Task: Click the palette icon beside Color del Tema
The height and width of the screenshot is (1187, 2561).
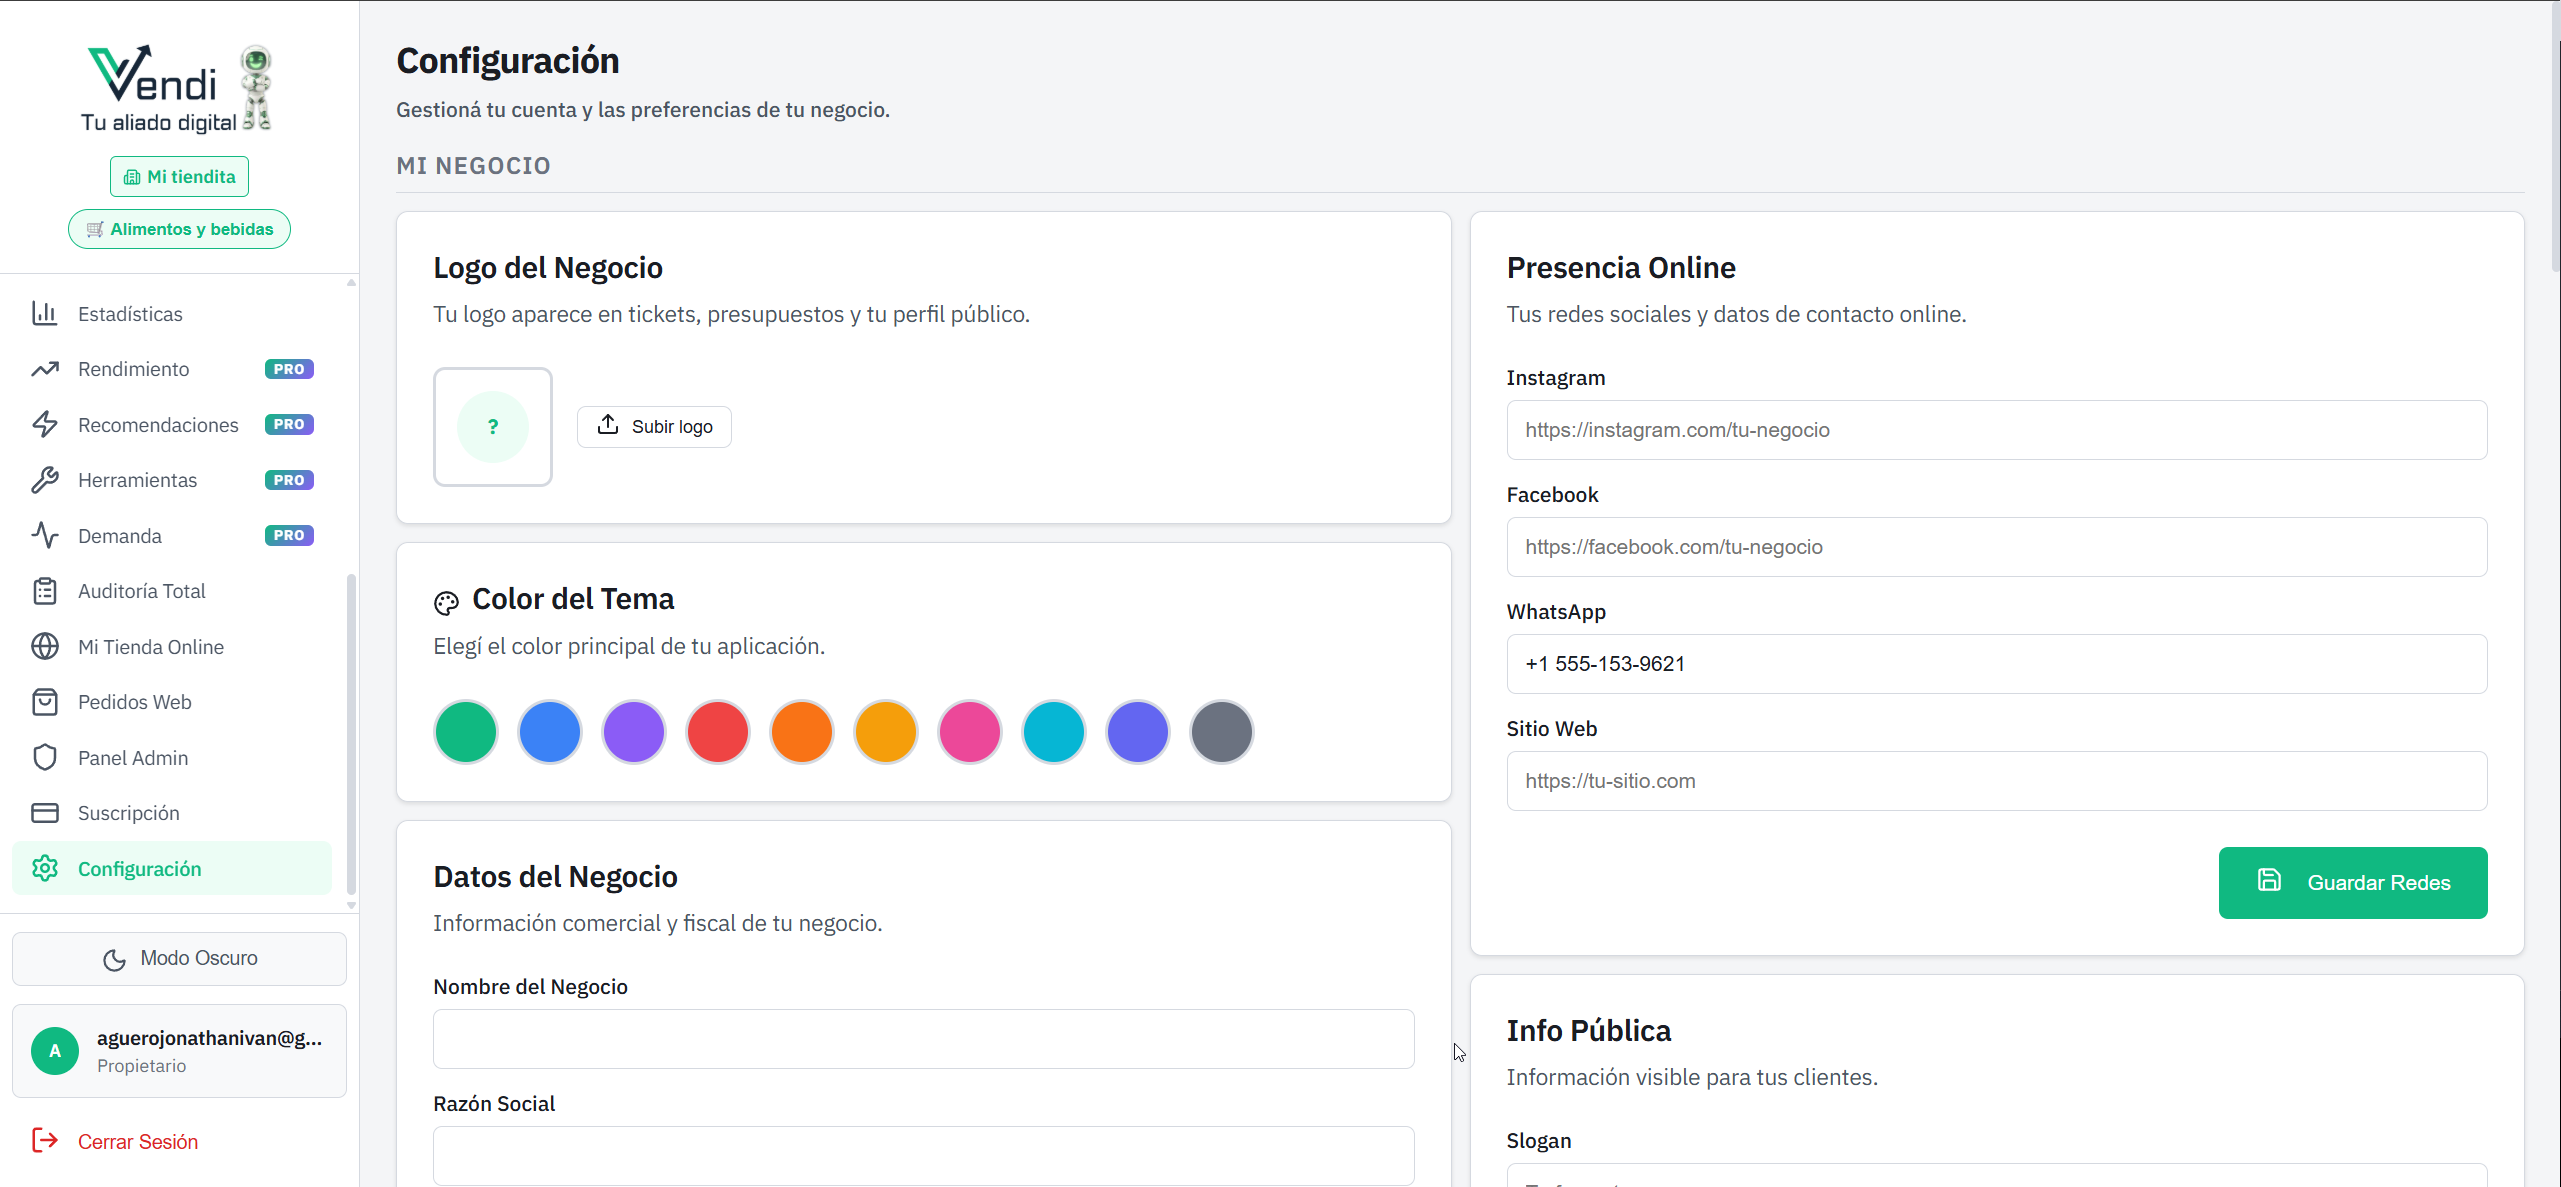Action: point(446,602)
